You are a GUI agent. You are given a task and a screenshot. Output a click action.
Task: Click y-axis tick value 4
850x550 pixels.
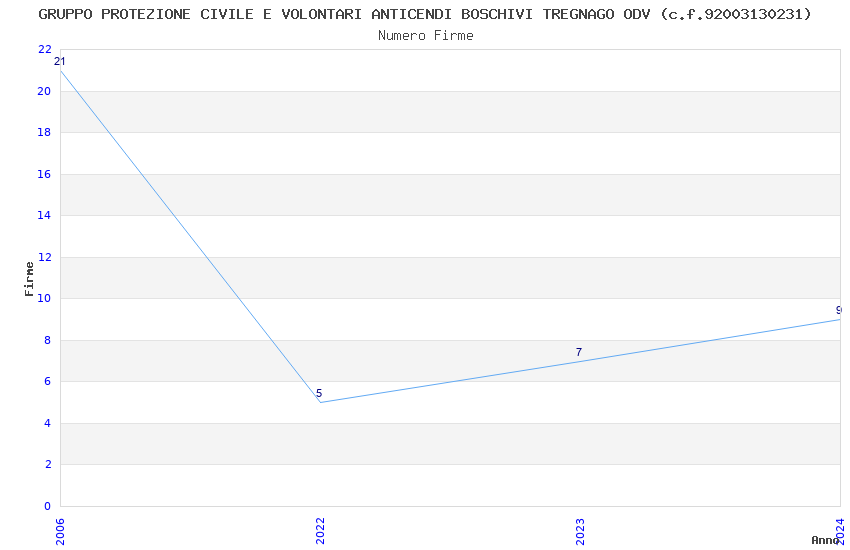48,423
